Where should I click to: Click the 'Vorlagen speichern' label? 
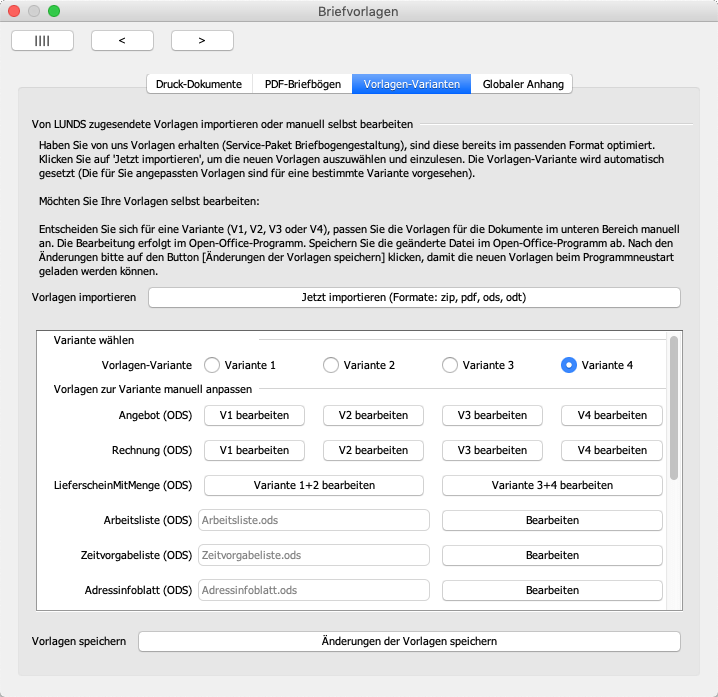pyautogui.click(x=79, y=642)
